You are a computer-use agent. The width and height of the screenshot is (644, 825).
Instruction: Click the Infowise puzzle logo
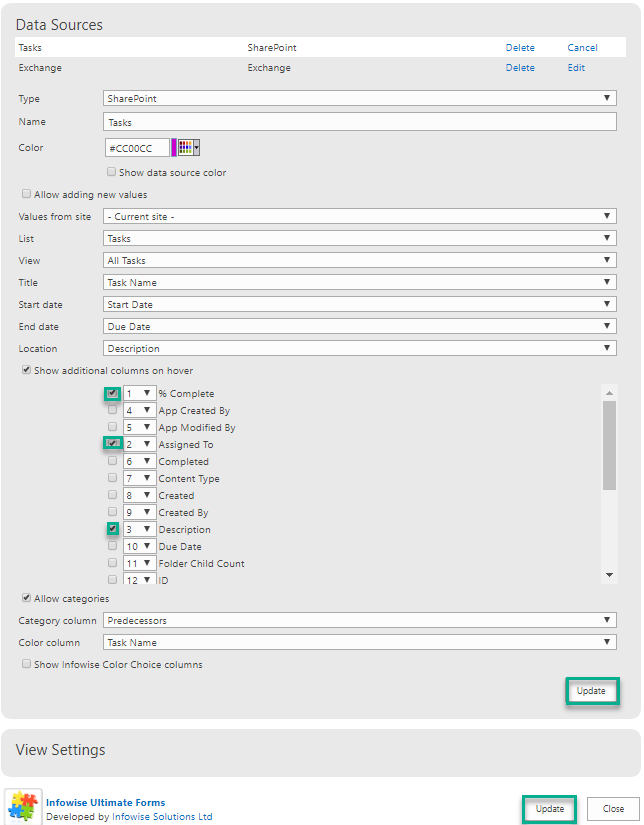coord(23,807)
